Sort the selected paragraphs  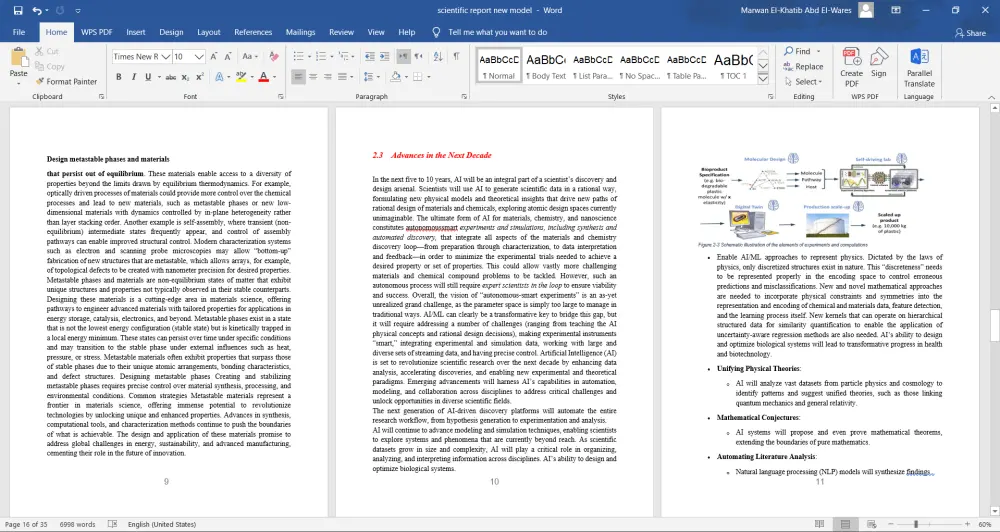pyautogui.click(x=438, y=57)
